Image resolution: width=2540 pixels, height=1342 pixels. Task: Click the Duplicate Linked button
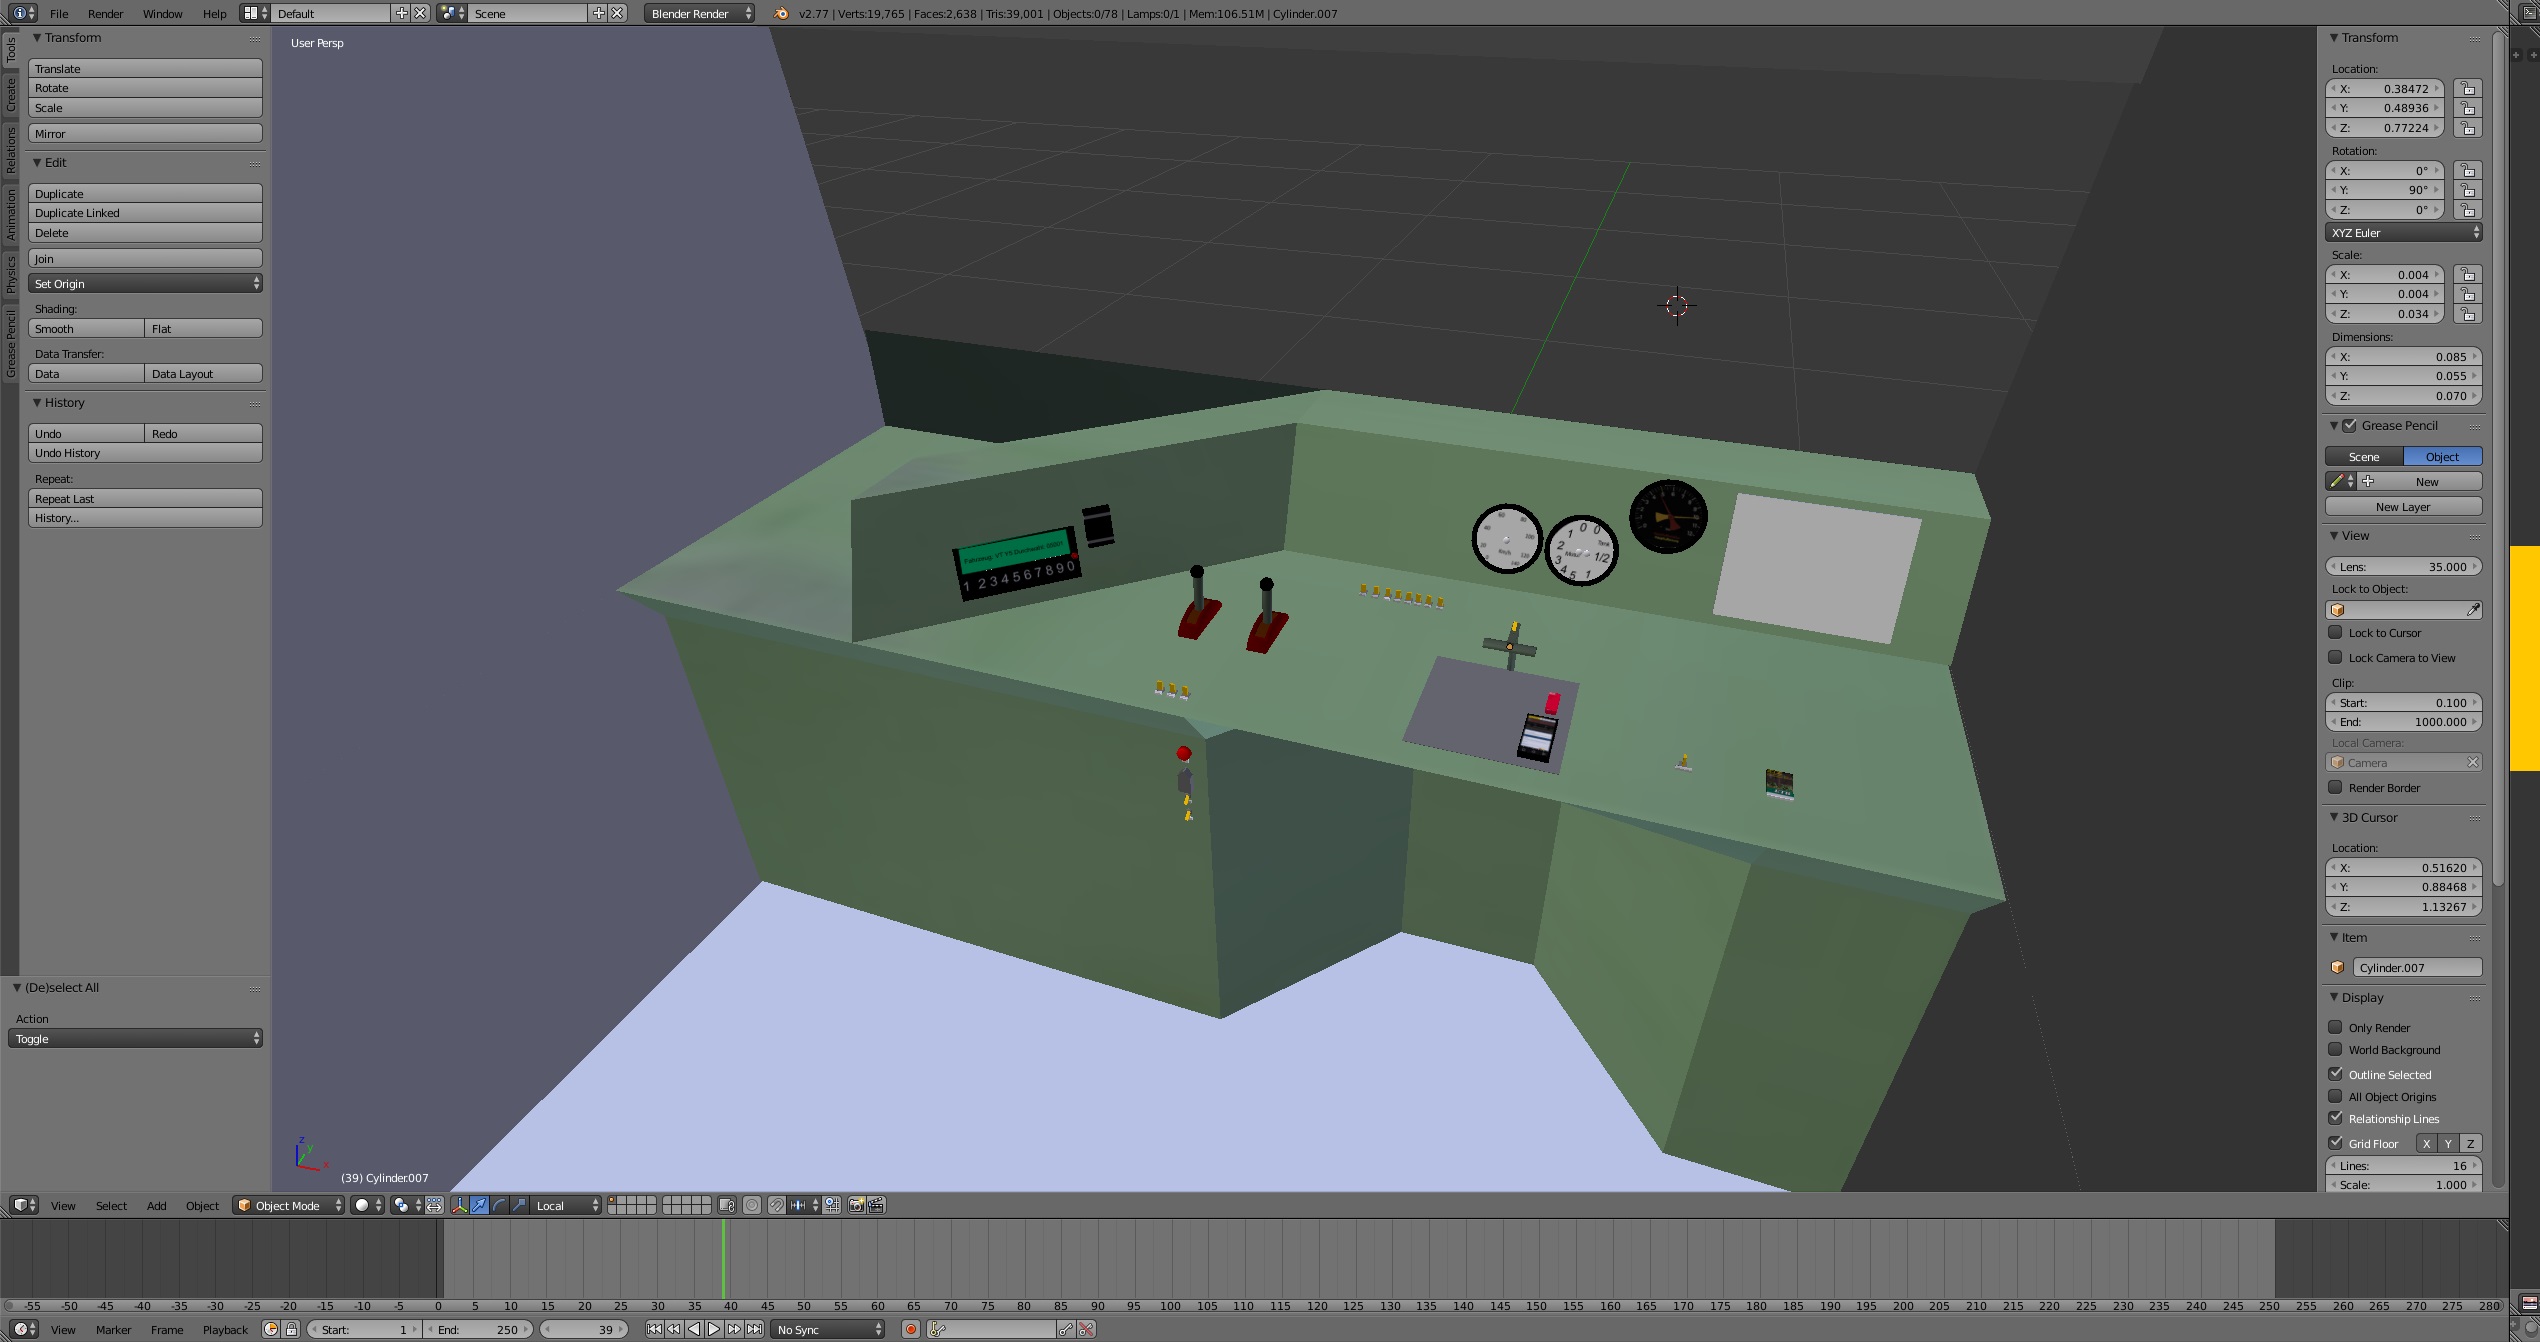[x=145, y=213]
